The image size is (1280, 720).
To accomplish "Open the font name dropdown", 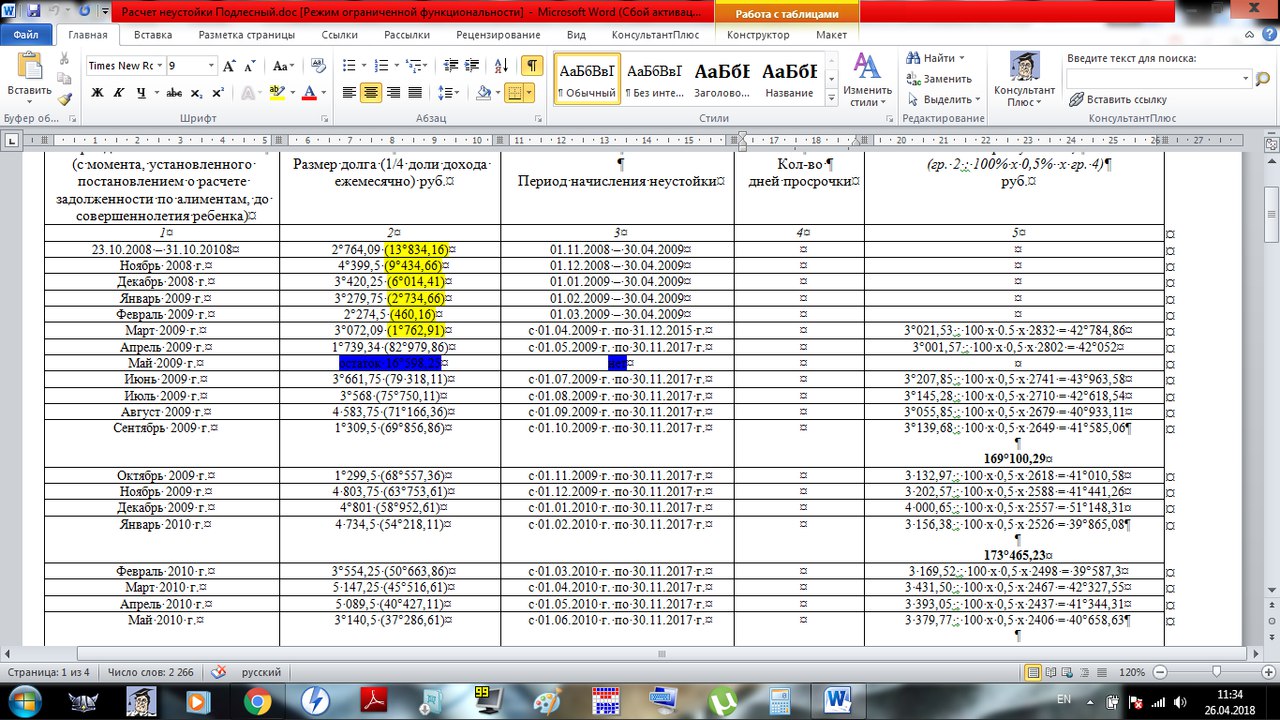I will click(158, 66).
